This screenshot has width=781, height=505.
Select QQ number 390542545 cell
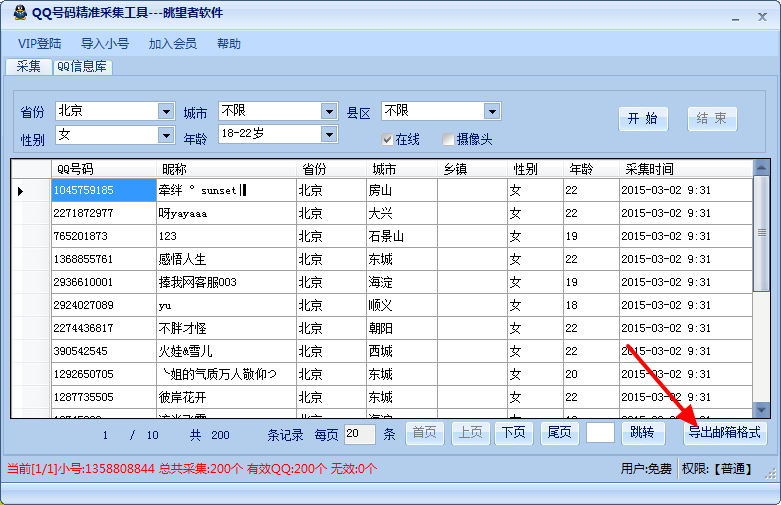point(104,351)
